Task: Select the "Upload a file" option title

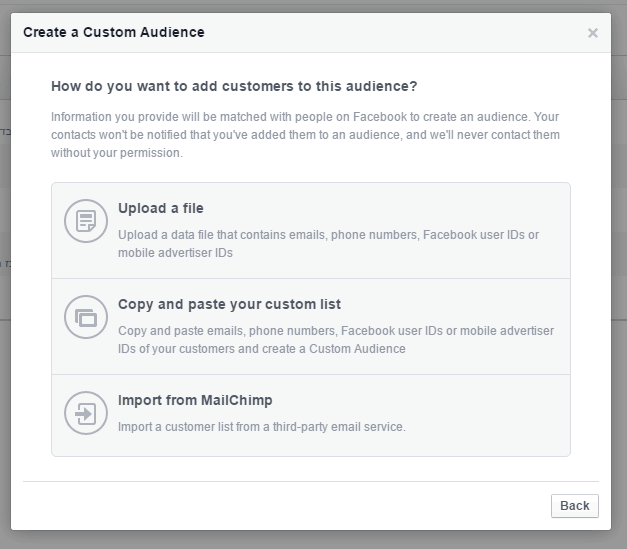Action: point(160,208)
